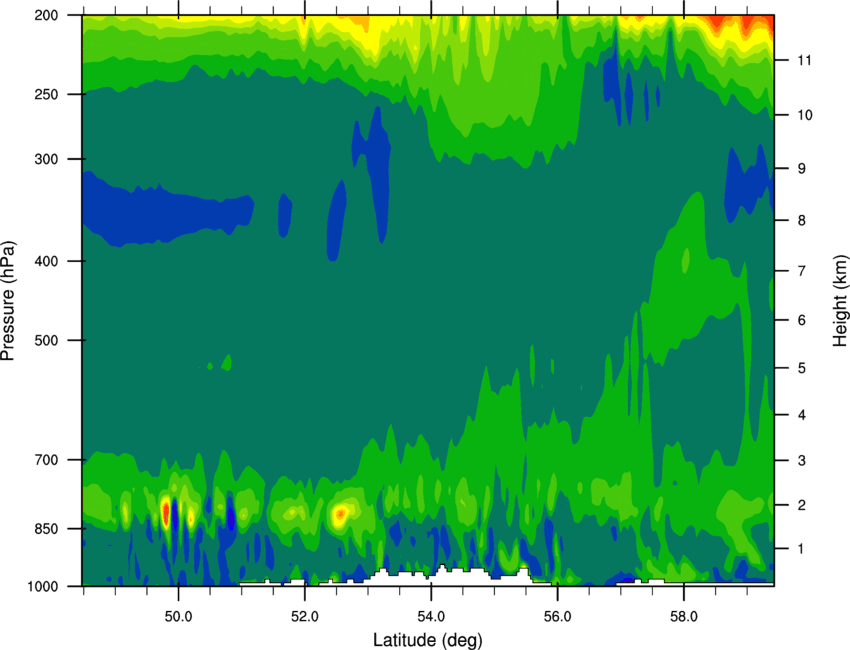Viewport: 850px width, 650px height.
Task: Select the 300 pressure tick label
Action: 46,159
